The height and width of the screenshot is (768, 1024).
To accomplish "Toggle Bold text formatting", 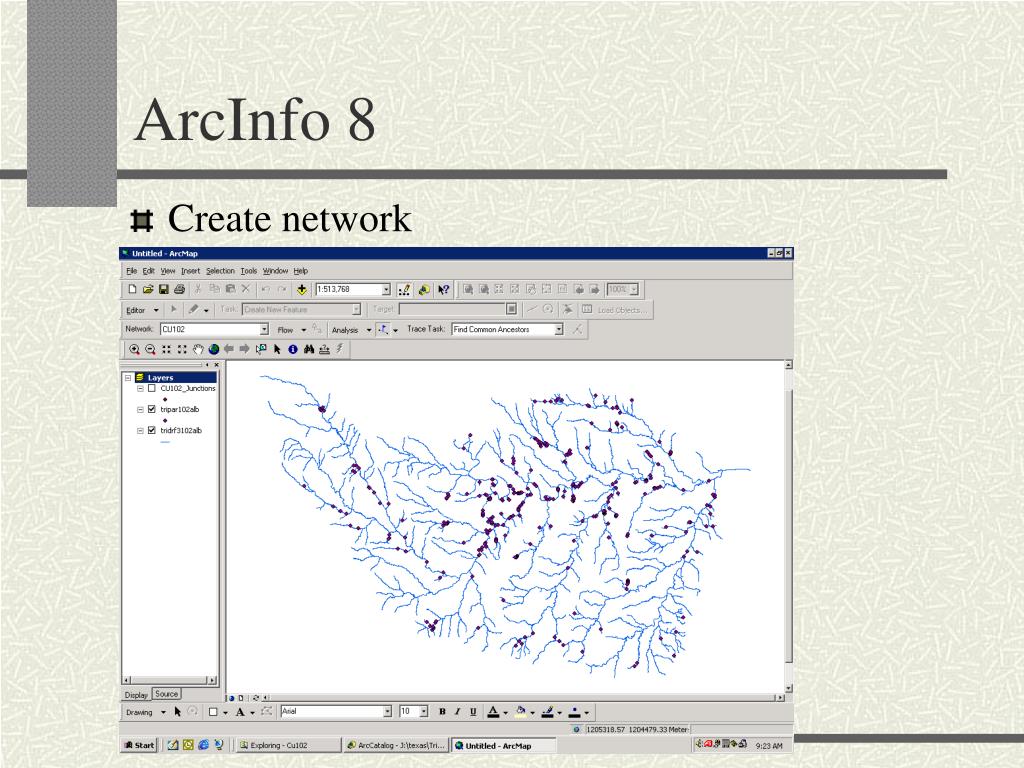I will click(x=442, y=712).
